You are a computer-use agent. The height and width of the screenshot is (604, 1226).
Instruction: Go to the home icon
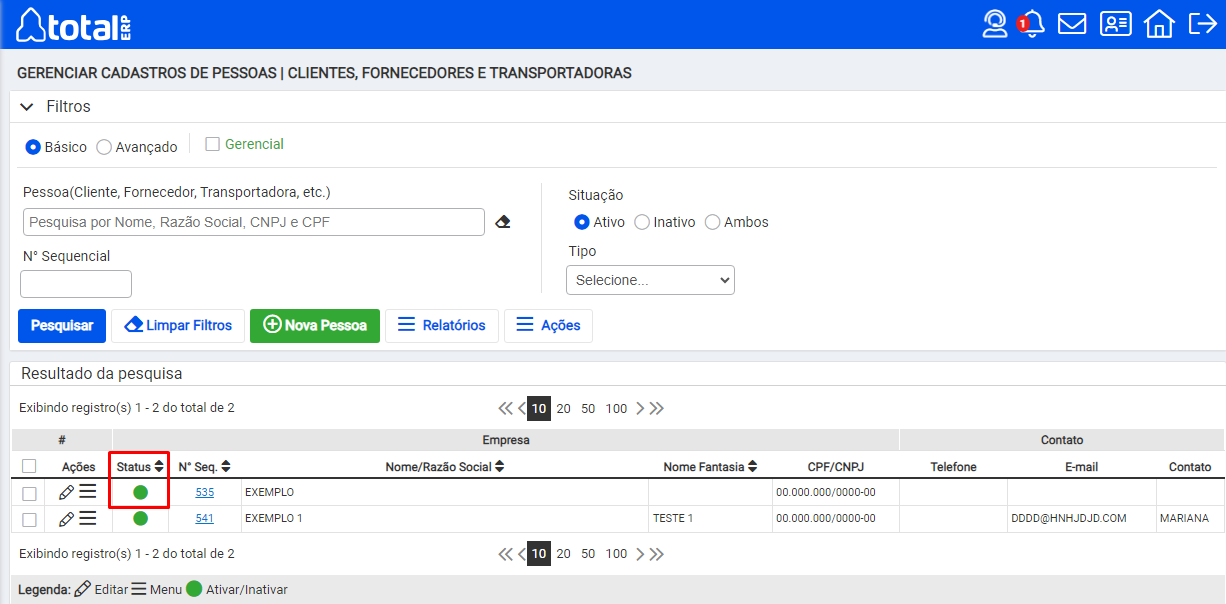coord(1159,23)
